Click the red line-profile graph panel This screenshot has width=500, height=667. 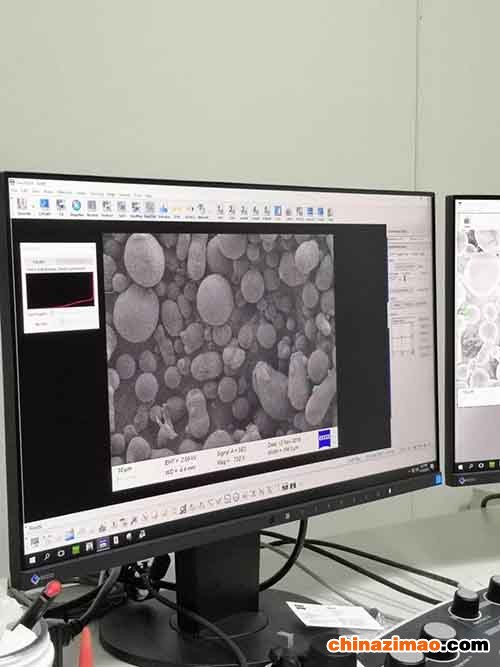coord(60,291)
